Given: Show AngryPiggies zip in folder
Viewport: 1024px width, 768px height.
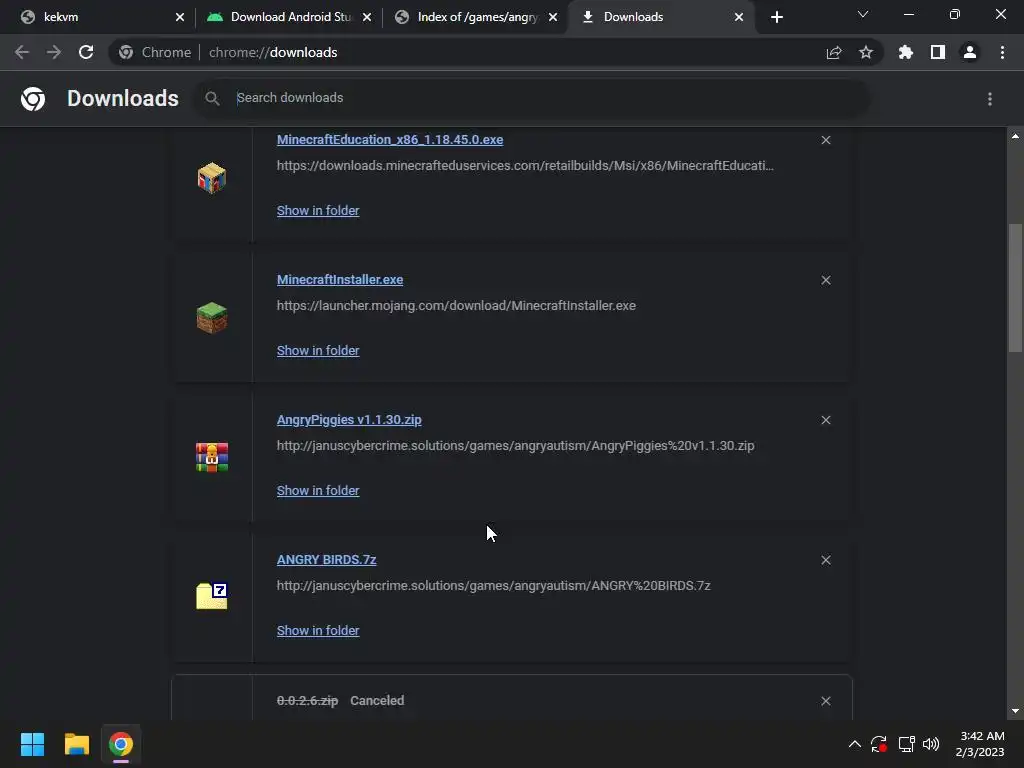Looking at the screenshot, I should (318, 490).
